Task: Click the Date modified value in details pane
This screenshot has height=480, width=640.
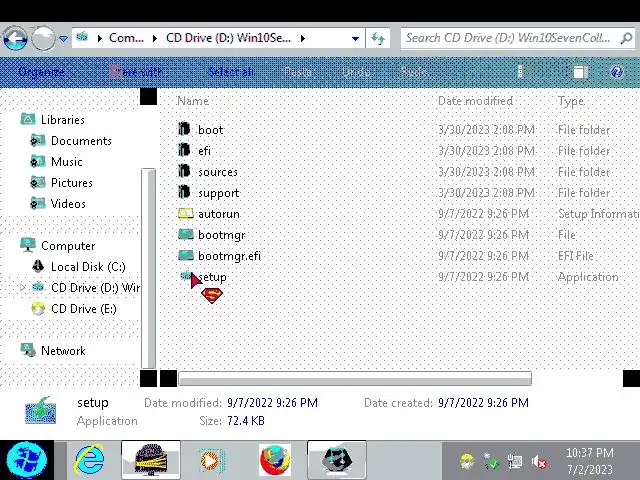Action: [x=272, y=403]
